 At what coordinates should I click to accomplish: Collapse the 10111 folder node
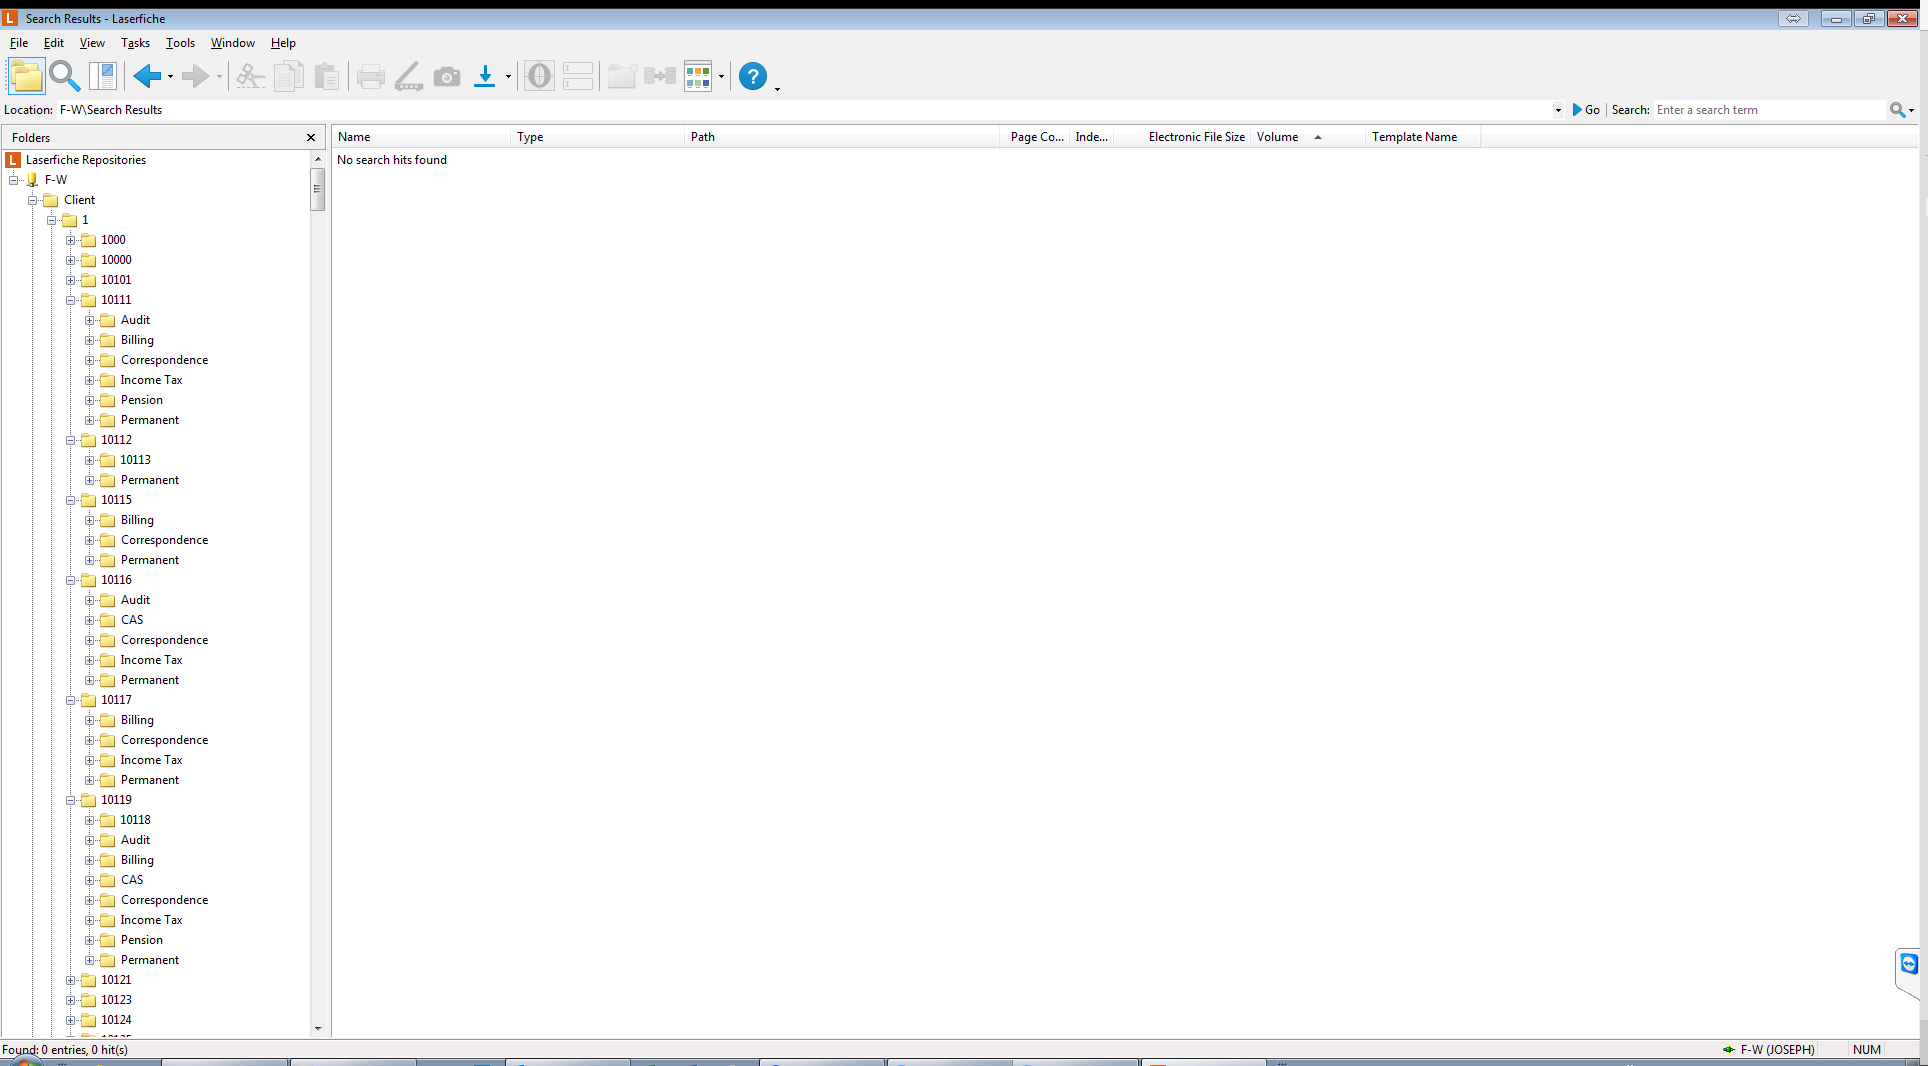pos(71,300)
